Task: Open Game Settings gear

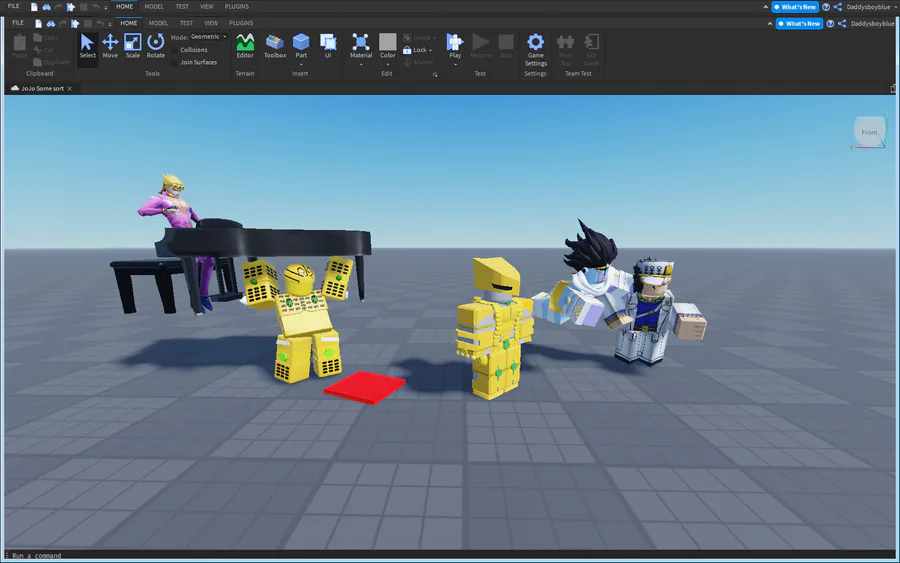Action: click(x=536, y=49)
